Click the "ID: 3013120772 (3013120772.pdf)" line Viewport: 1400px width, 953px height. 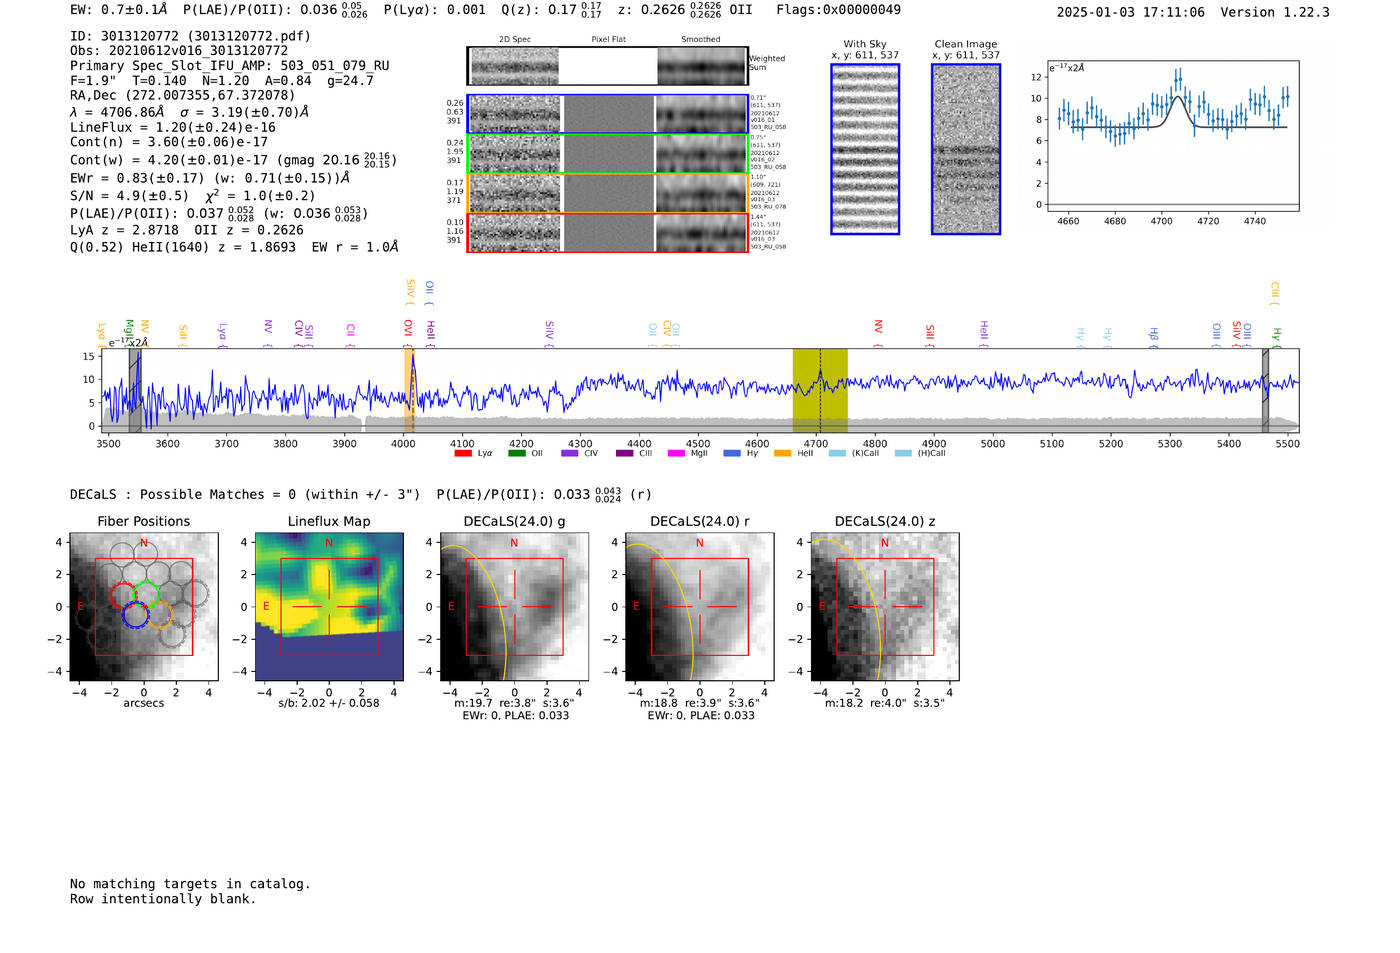tap(190, 36)
